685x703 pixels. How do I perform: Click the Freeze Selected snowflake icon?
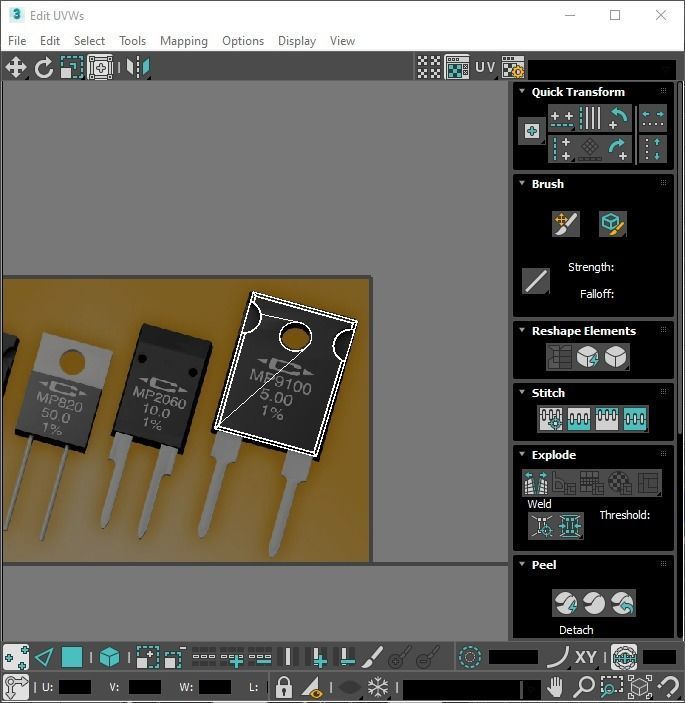tap(378, 686)
